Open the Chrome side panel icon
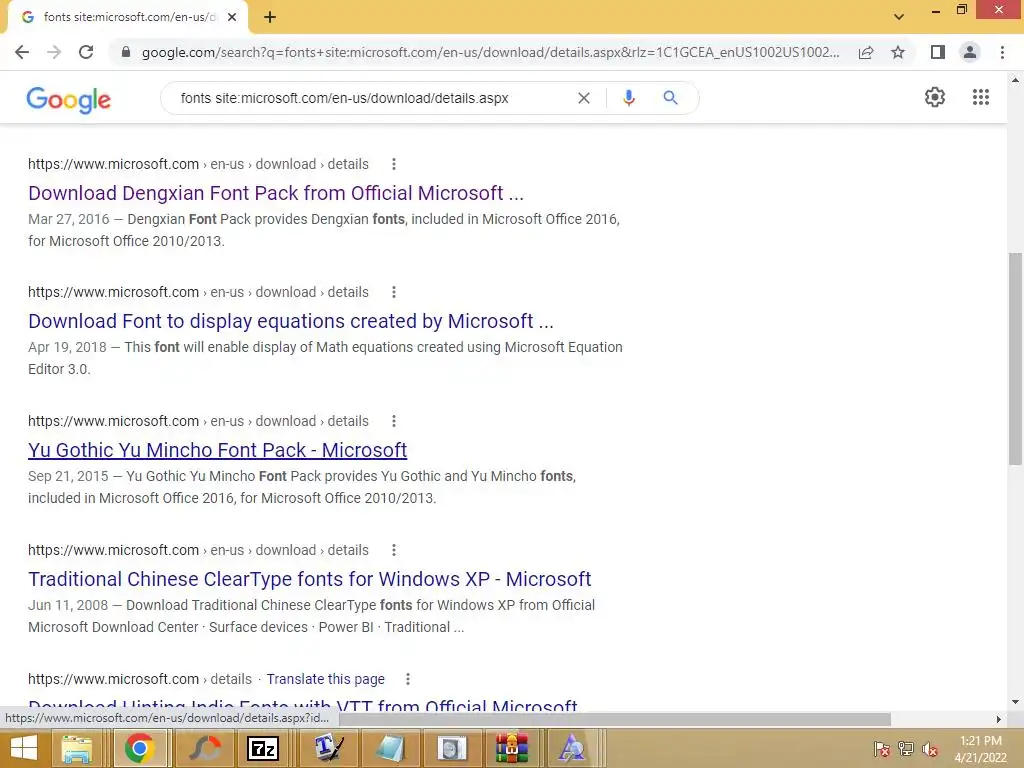This screenshot has width=1024, height=768. tap(938, 52)
